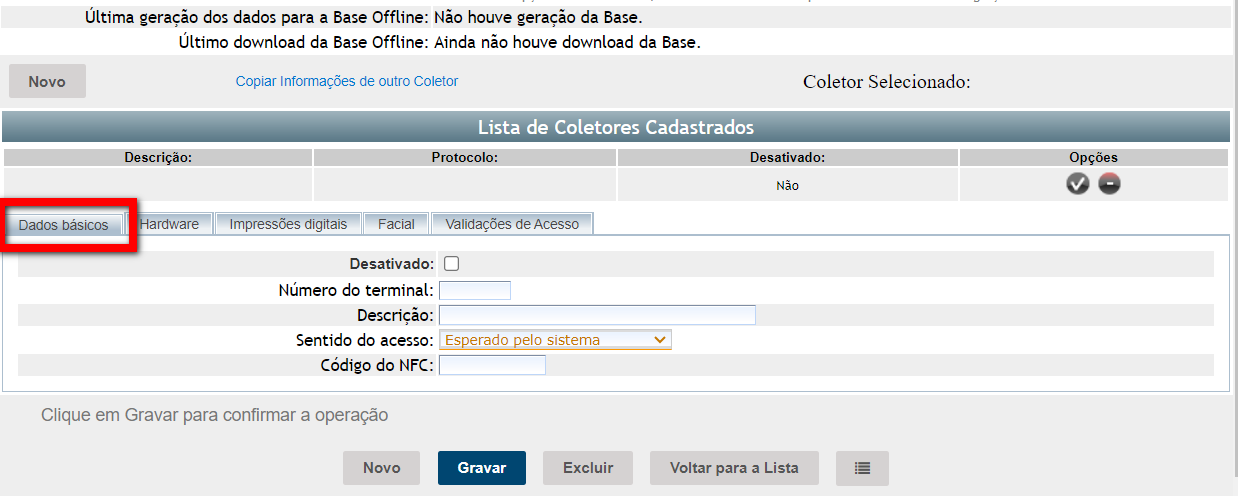Image resolution: width=1238 pixels, height=496 pixels.
Task: Click the Novo button above the collector list
Action: coord(47,82)
